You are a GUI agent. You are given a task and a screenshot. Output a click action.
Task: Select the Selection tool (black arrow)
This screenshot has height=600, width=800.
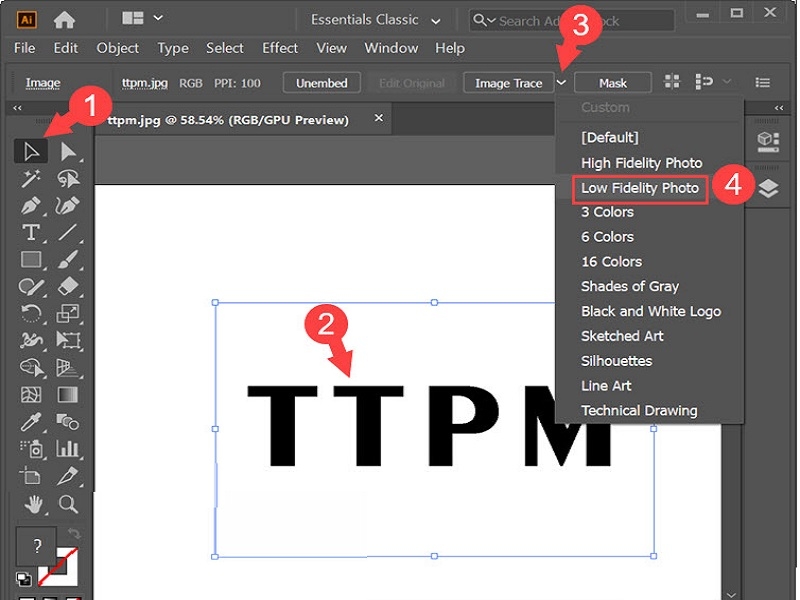[31, 152]
